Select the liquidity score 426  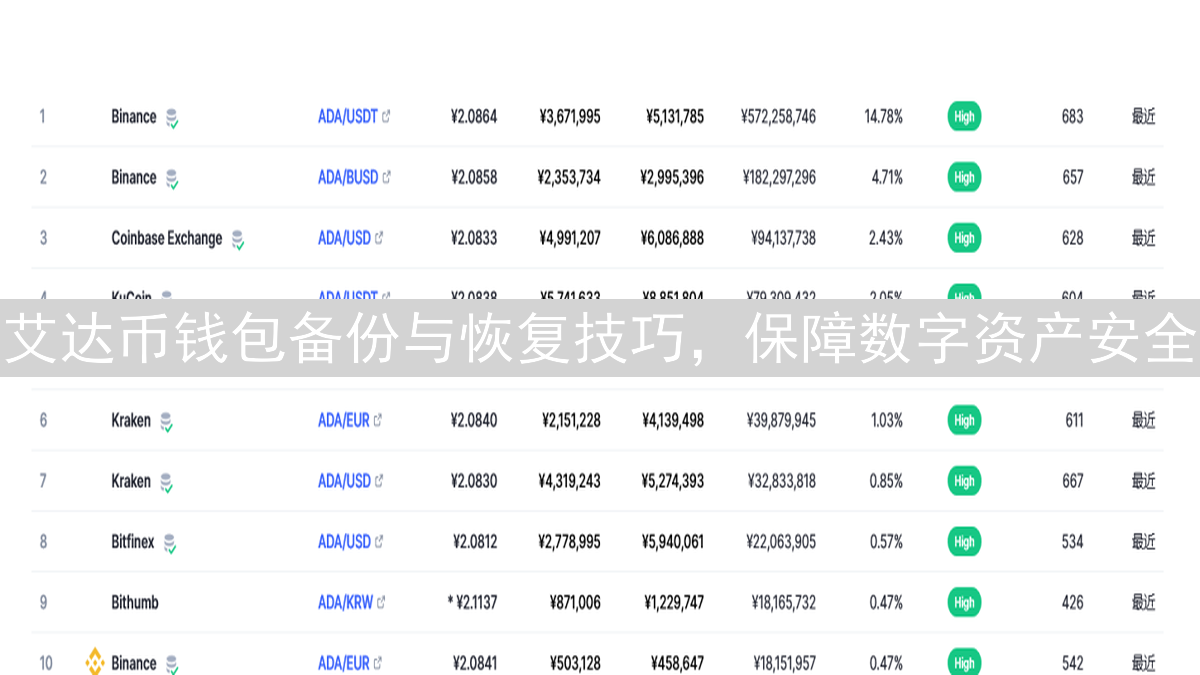click(x=1072, y=602)
